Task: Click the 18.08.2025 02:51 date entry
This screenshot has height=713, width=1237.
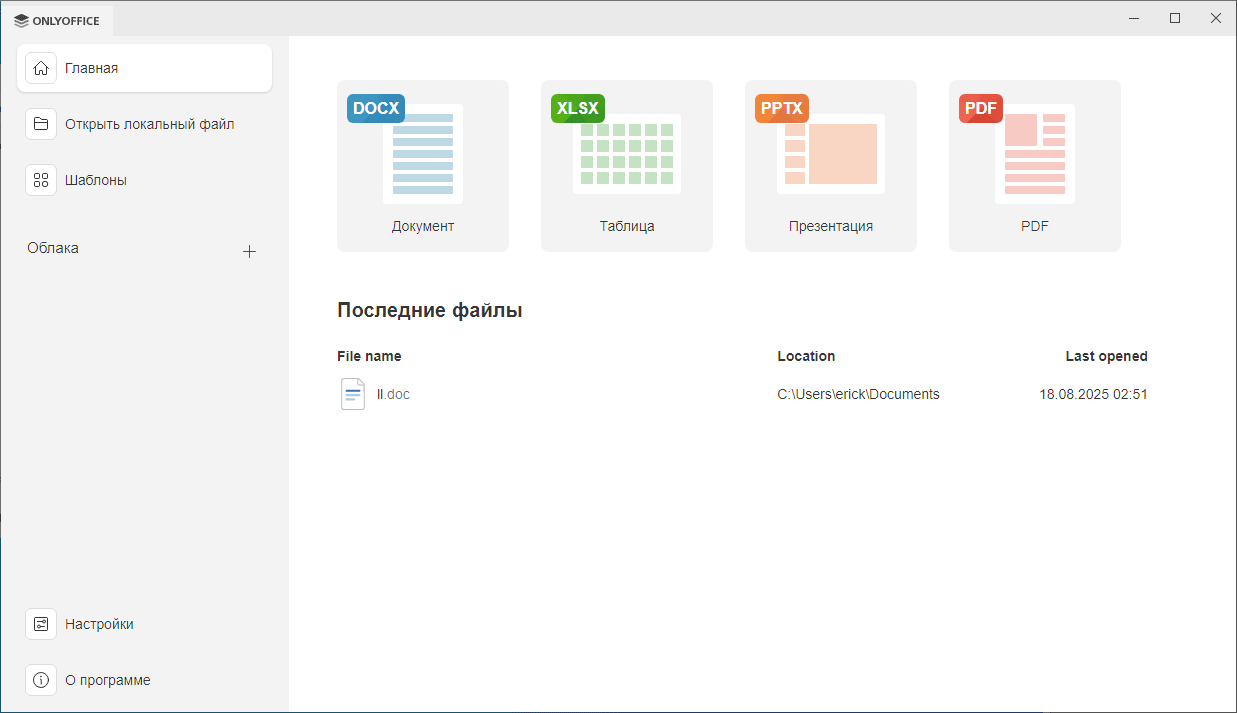Action: coord(1093,394)
